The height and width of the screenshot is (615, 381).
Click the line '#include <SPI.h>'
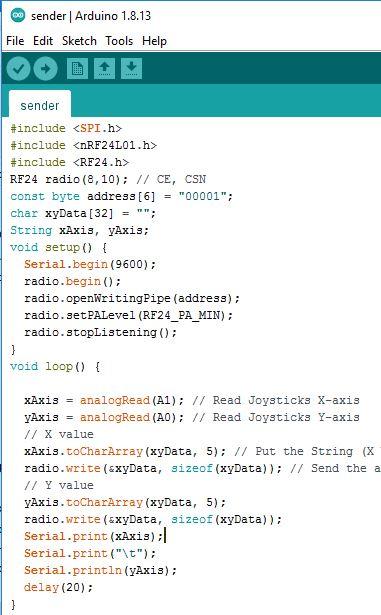(x=66, y=128)
